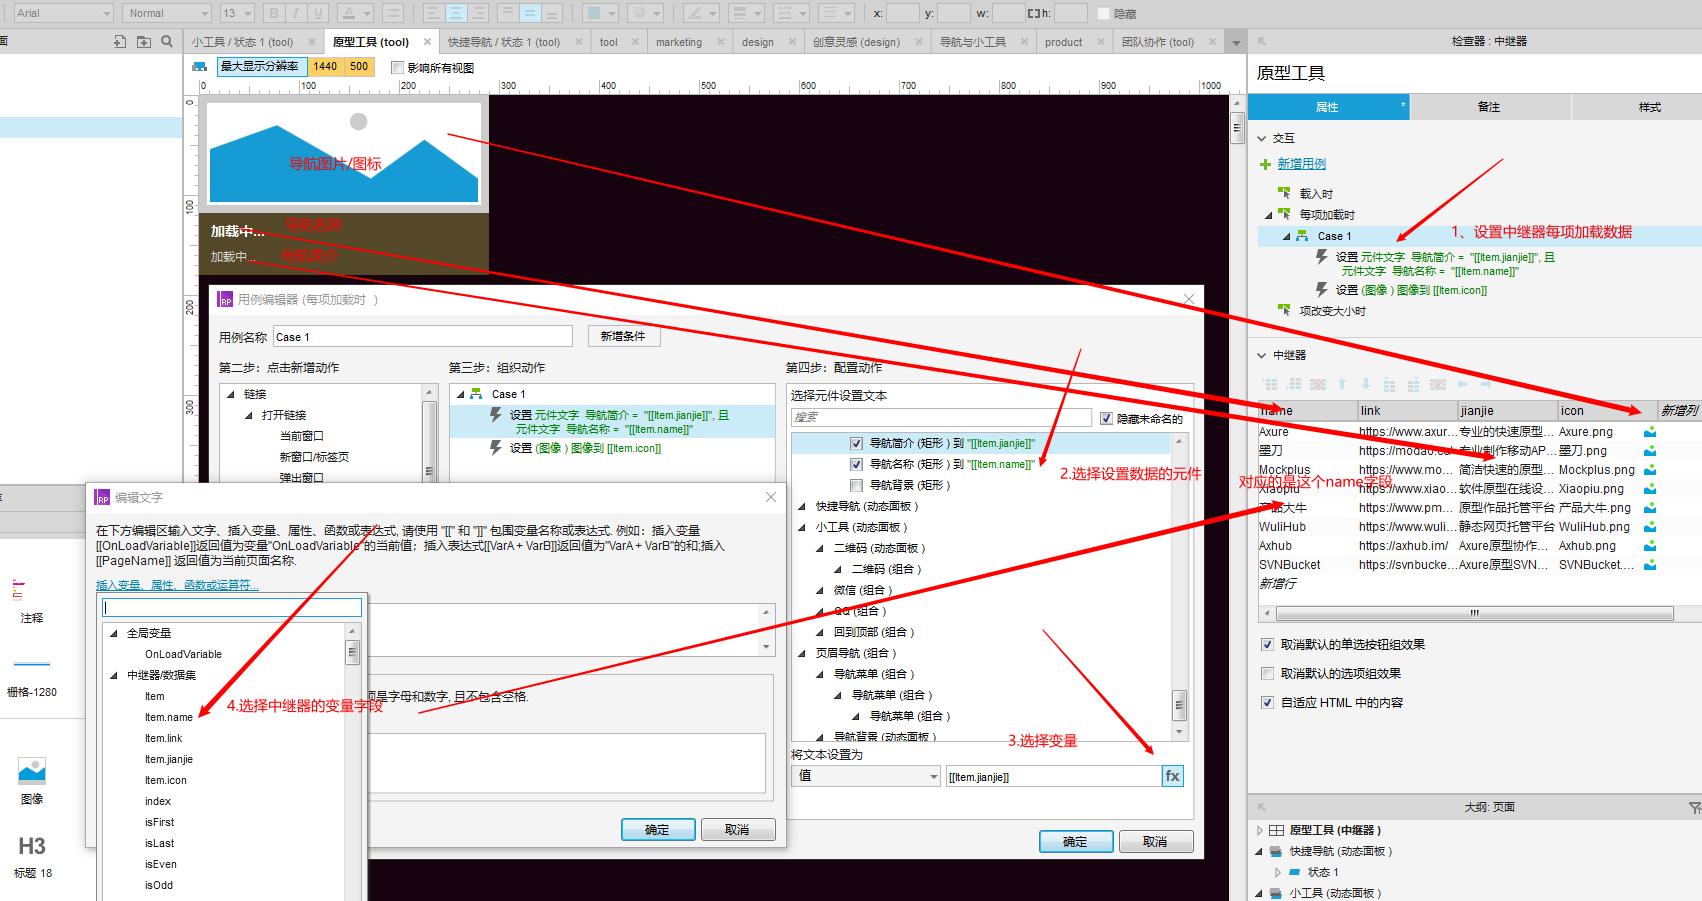Open the font size 13 dropdown
The width and height of the screenshot is (1702, 901).
point(238,13)
